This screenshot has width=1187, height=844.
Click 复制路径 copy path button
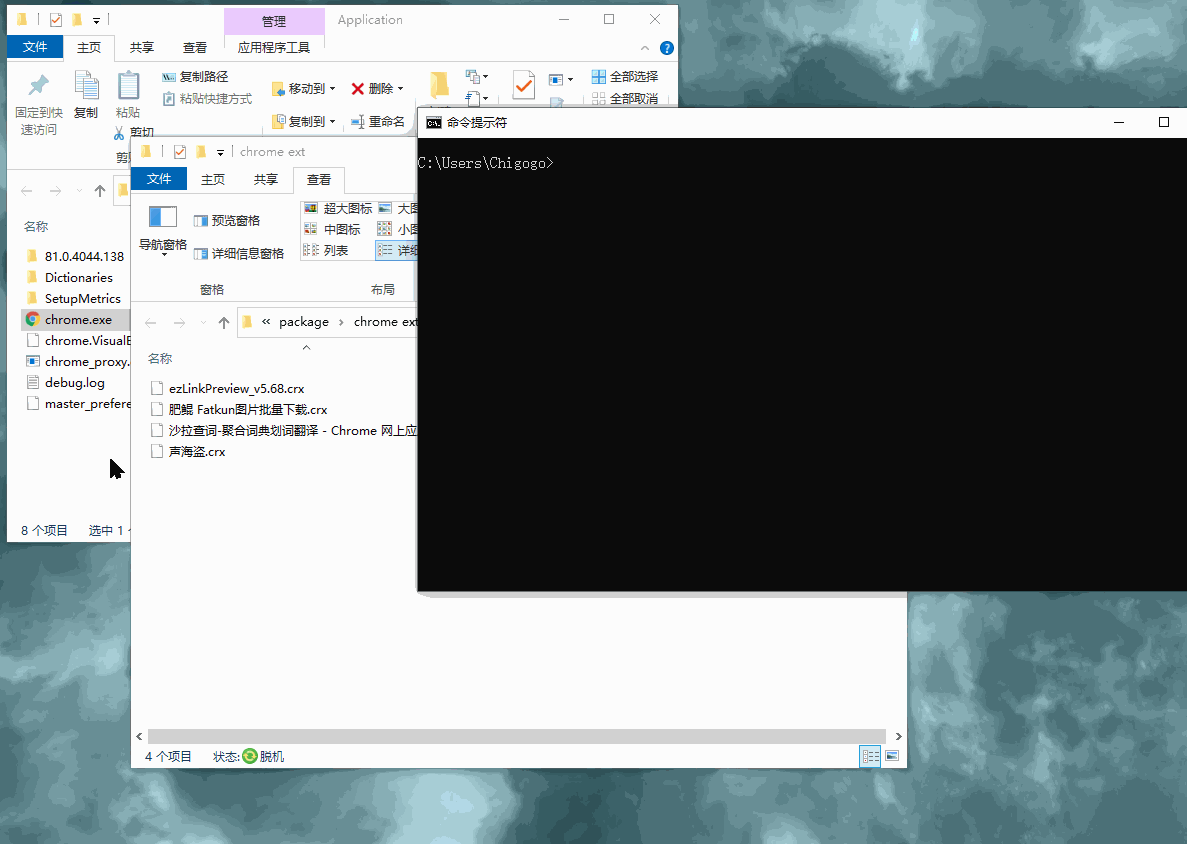(195, 77)
